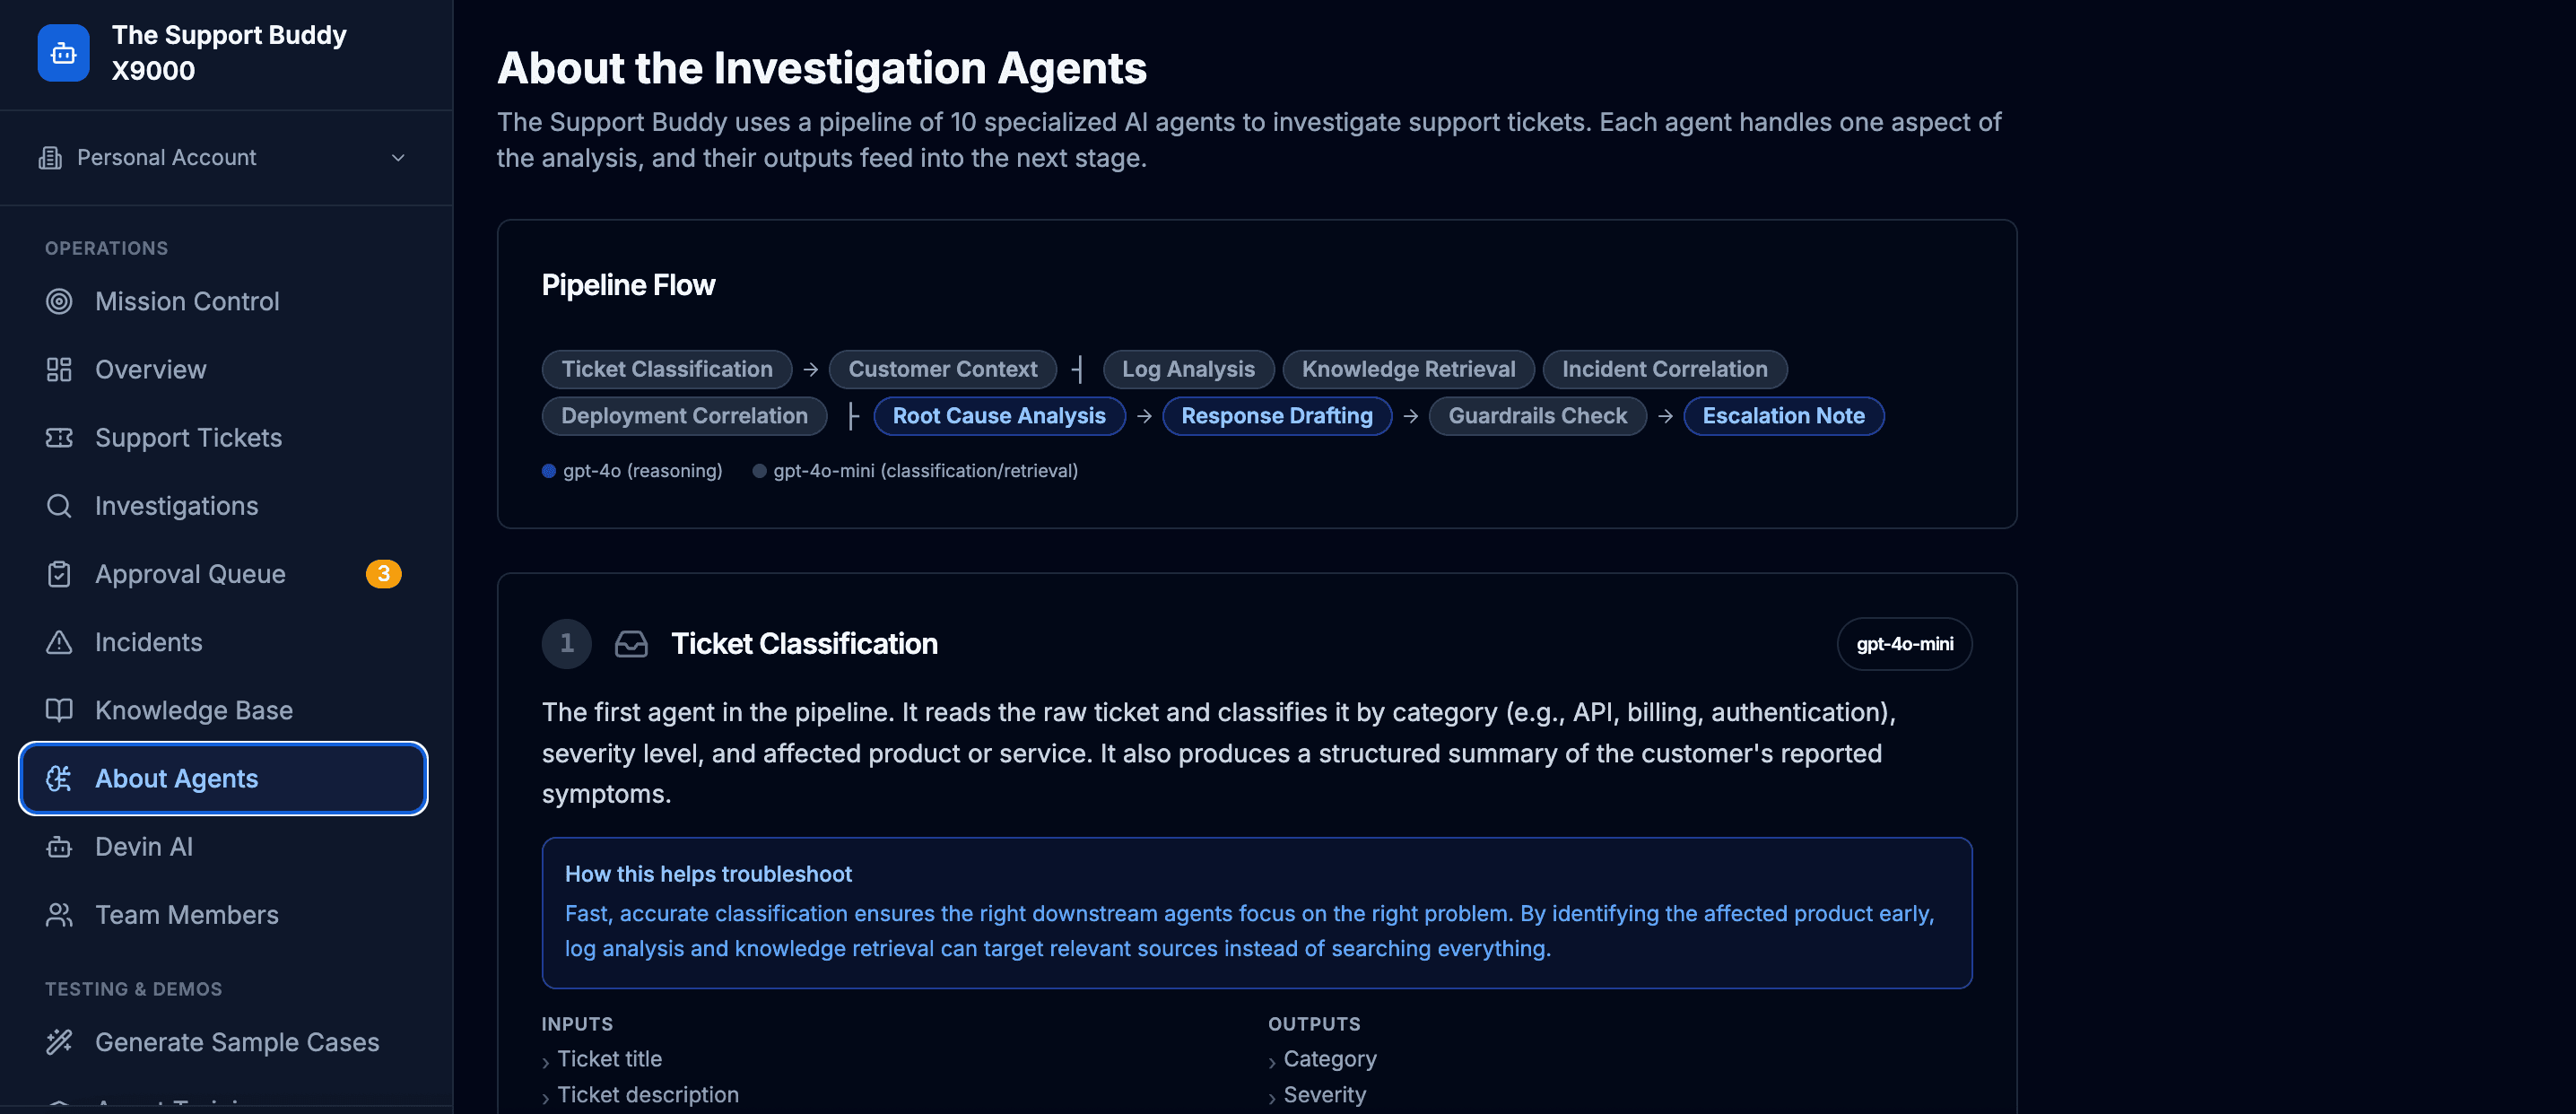Click the 'Category' output entry
Image resolution: width=2576 pixels, height=1114 pixels.
click(x=1330, y=1059)
